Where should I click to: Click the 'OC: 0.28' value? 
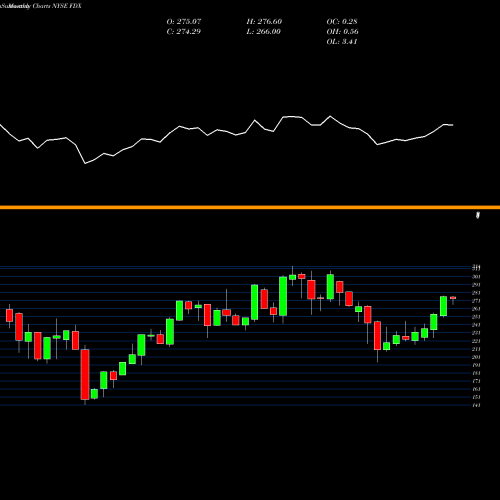(x=342, y=22)
